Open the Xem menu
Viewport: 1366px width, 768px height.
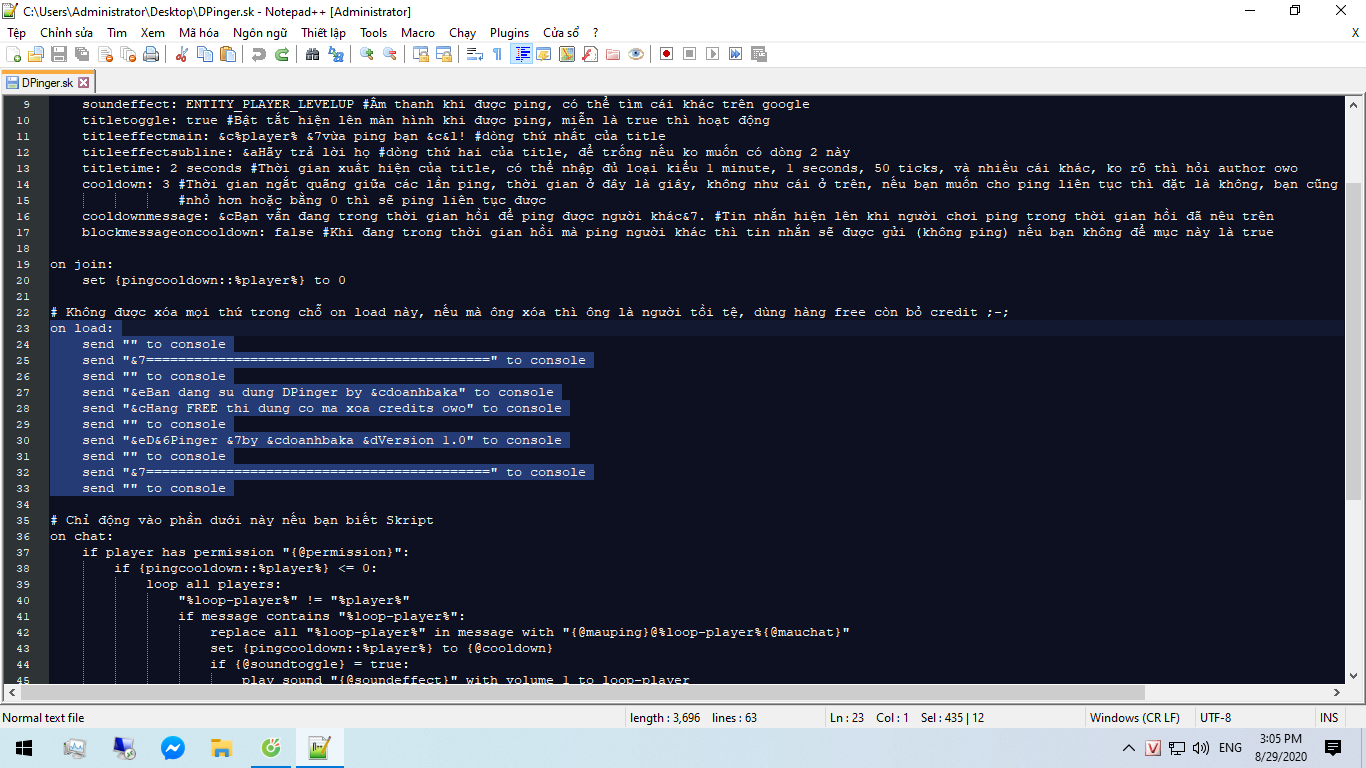tap(153, 33)
